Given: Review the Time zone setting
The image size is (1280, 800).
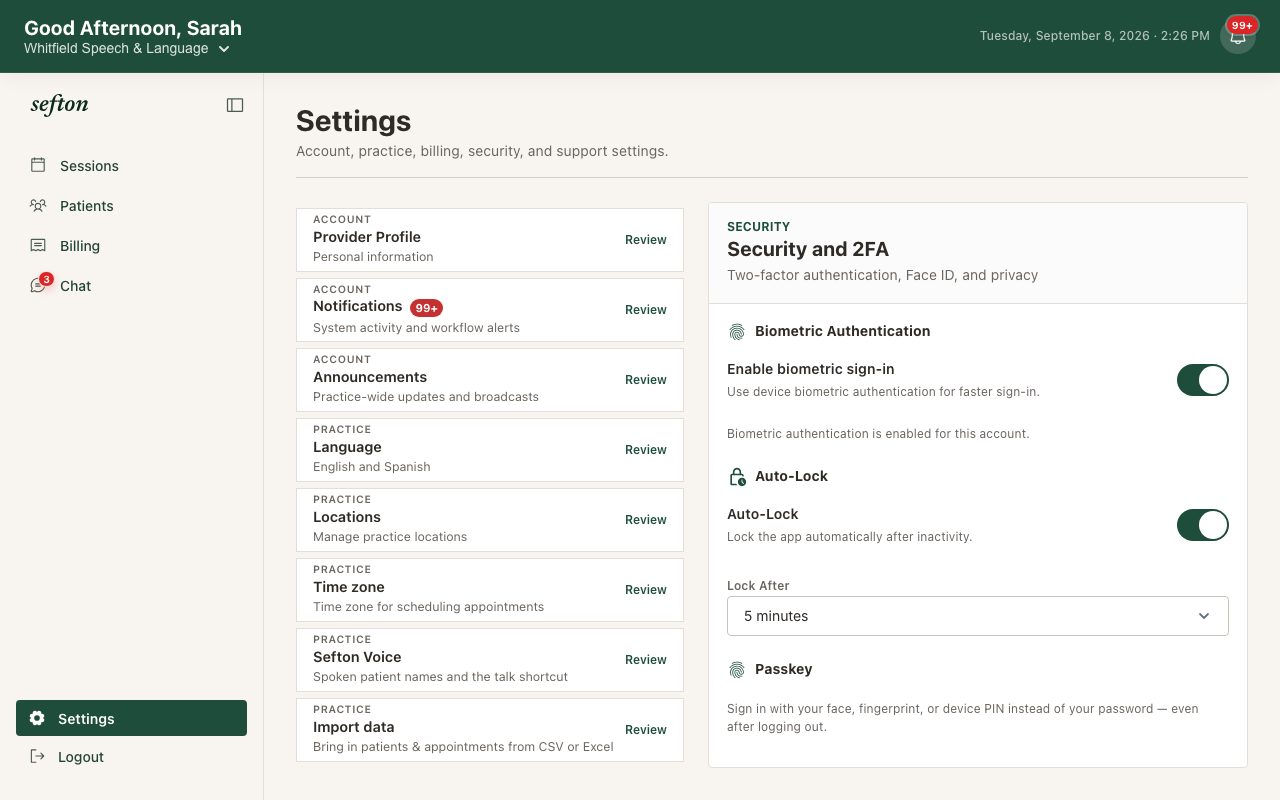Looking at the screenshot, I should click(x=645, y=590).
